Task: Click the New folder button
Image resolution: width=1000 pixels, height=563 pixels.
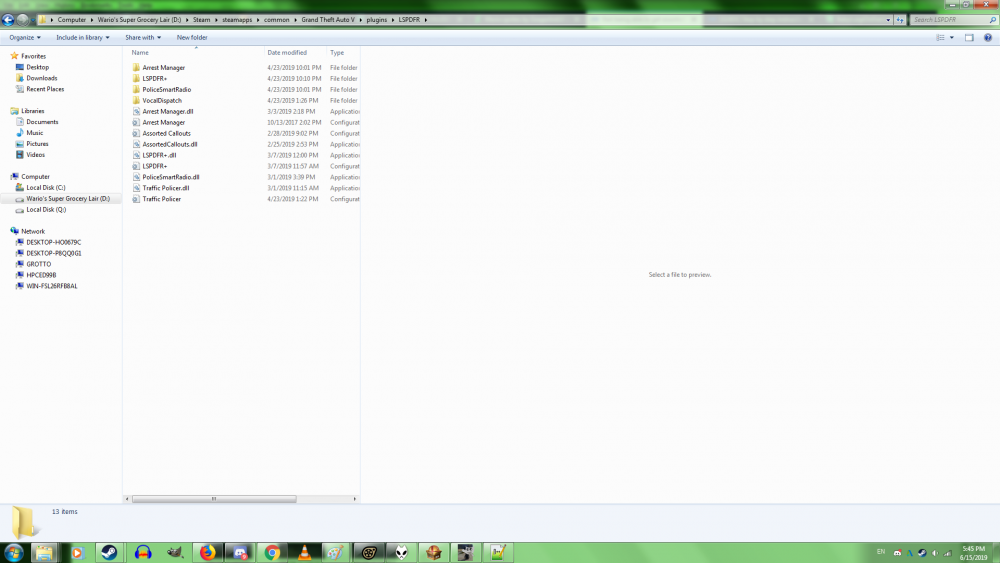Action: [x=192, y=38]
